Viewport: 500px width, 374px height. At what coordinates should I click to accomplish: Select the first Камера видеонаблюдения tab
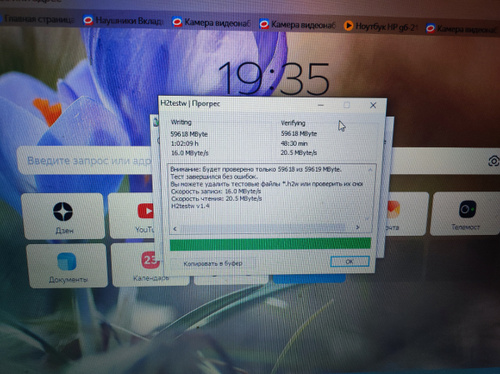click(211, 22)
